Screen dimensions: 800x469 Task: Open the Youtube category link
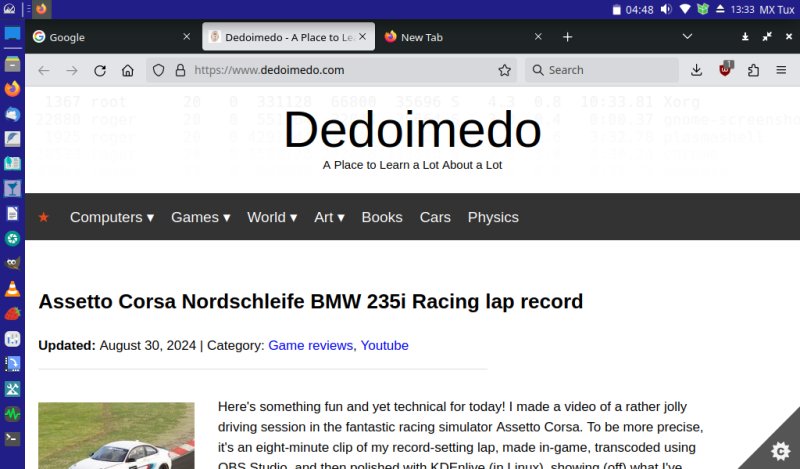(384, 345)
